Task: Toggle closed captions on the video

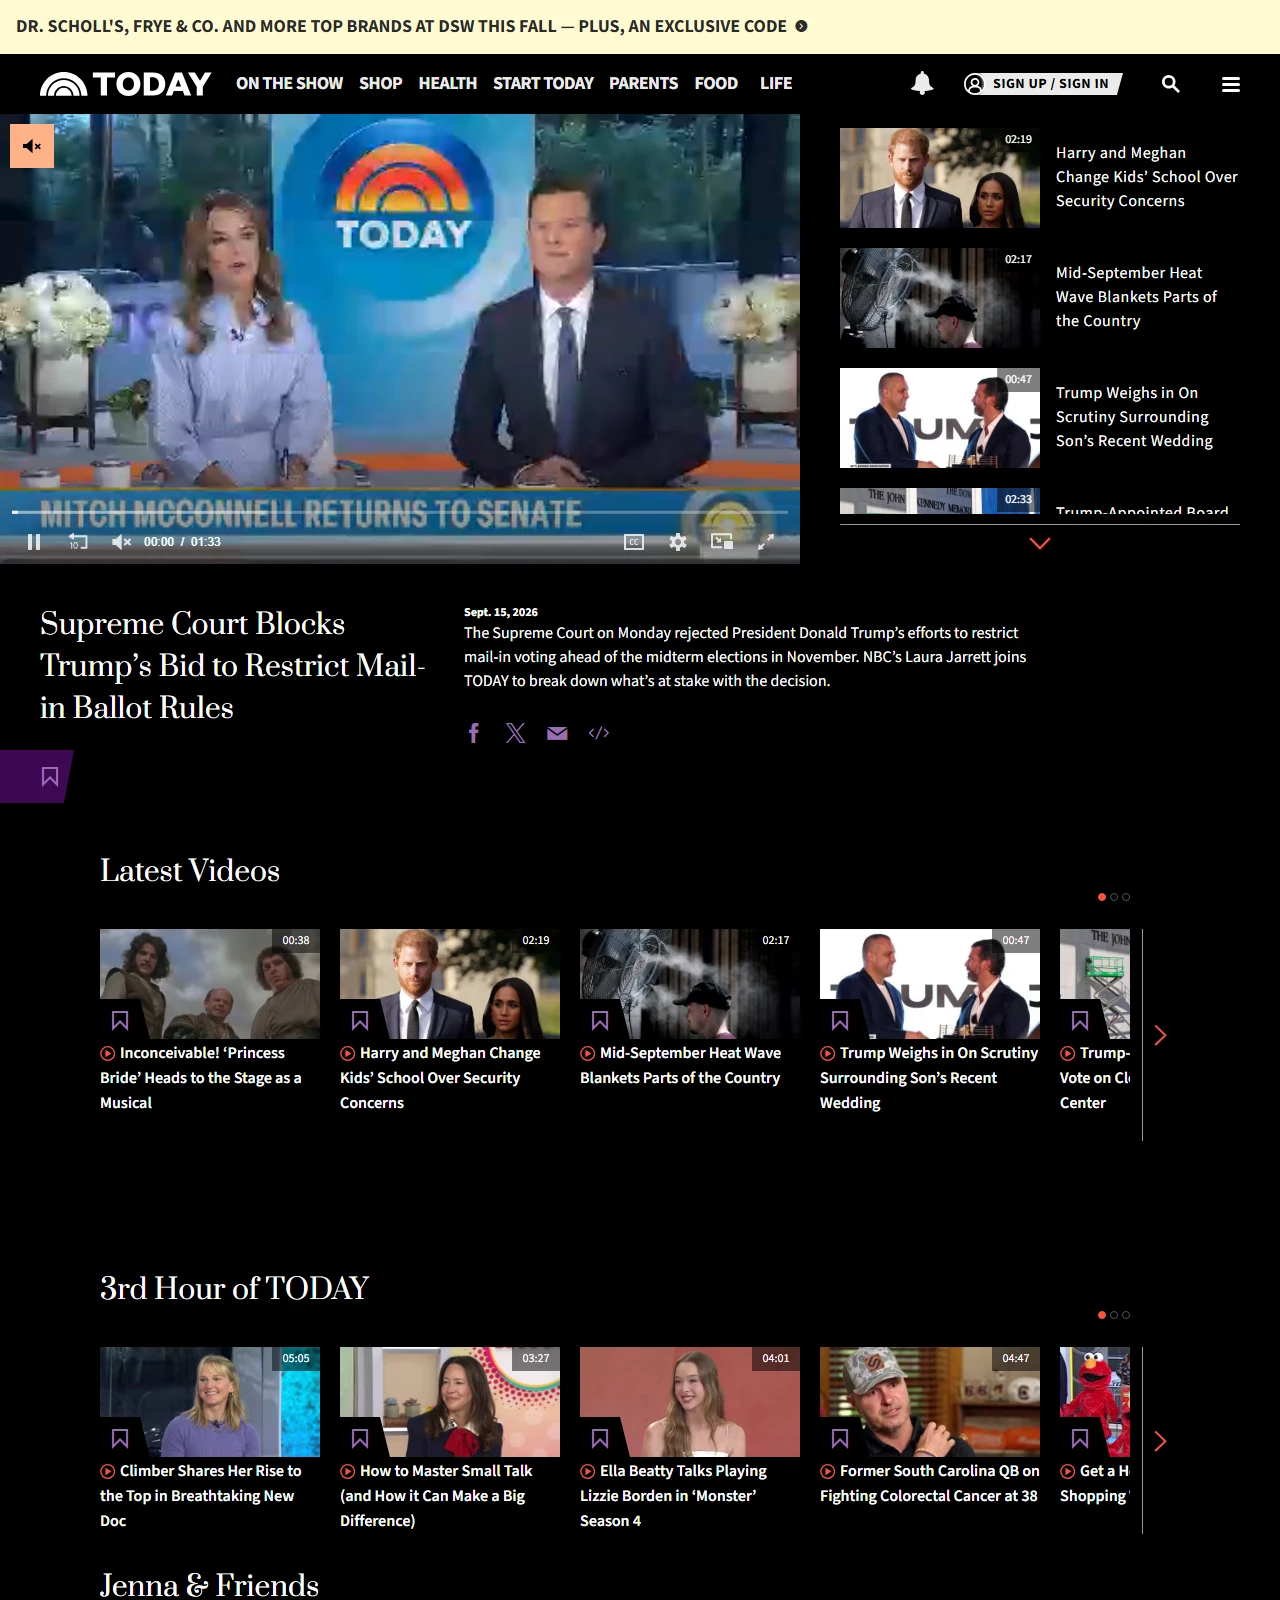Action: (634, 542)
